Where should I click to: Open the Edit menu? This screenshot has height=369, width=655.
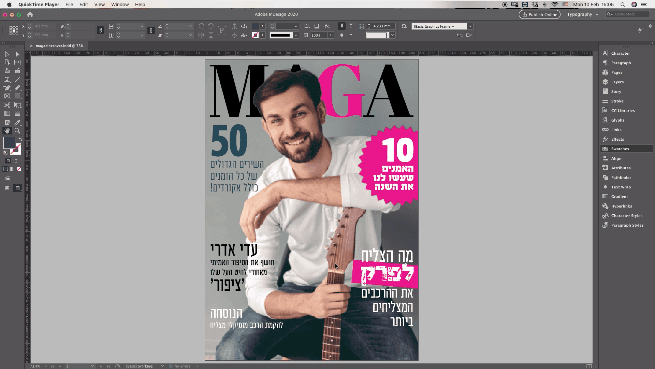[x=84, y=4]
